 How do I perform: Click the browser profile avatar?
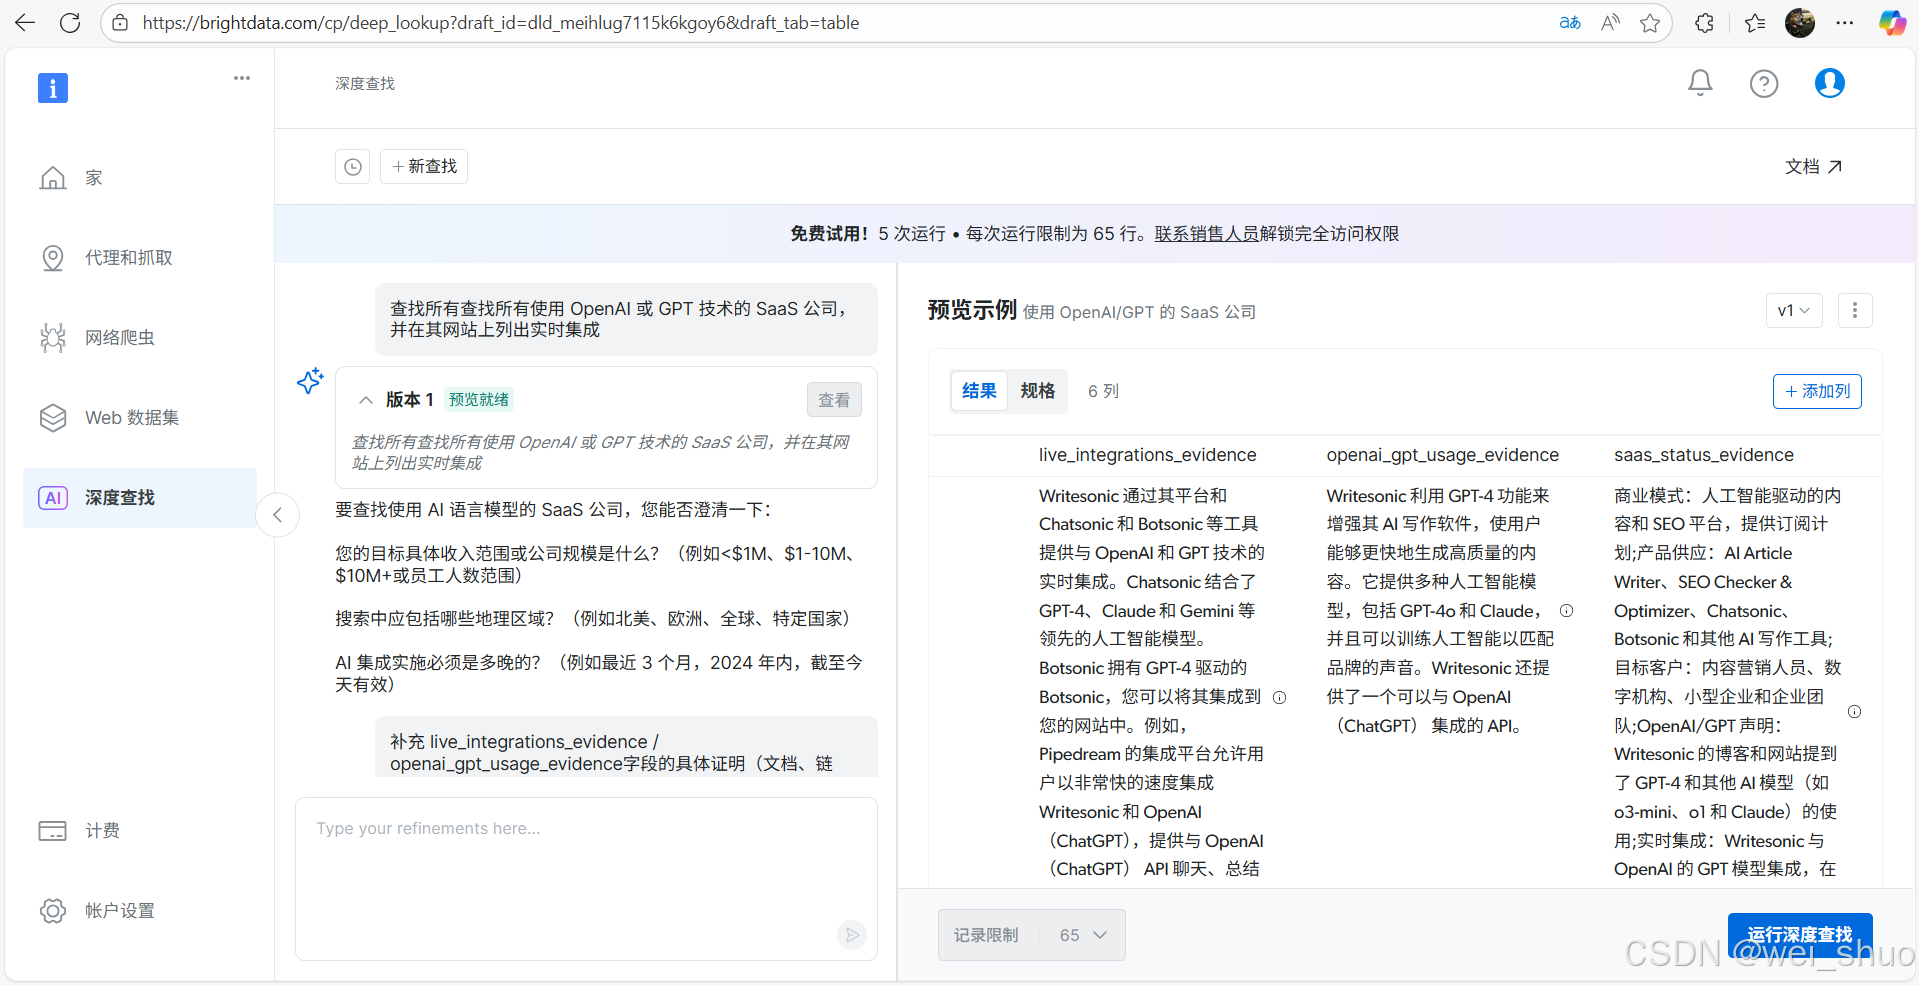pyautogui.click(x=1800, y=22)
